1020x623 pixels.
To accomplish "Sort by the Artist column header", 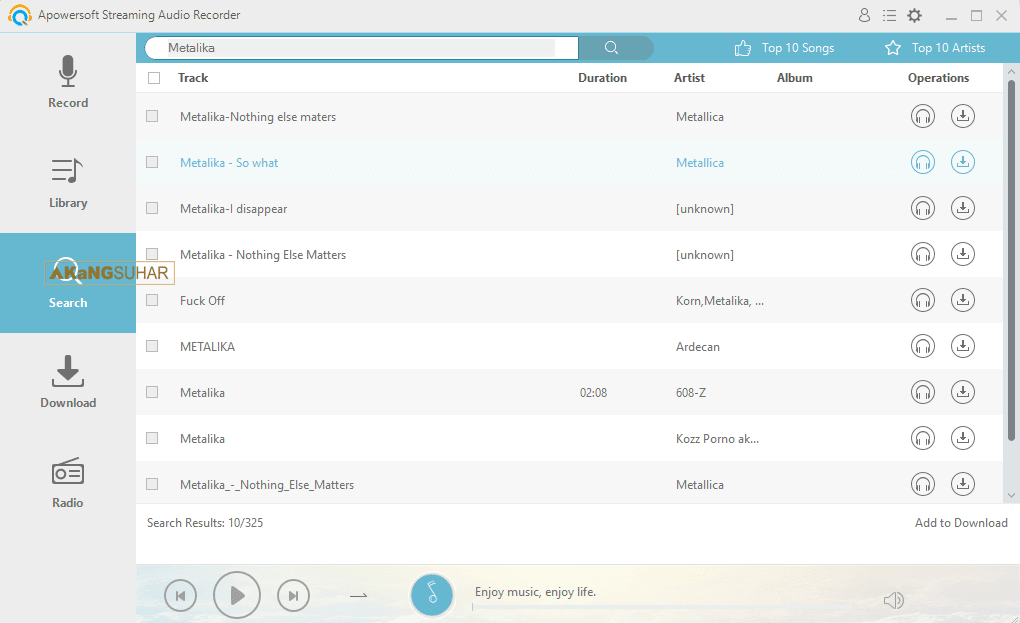I will pos(689,78).
